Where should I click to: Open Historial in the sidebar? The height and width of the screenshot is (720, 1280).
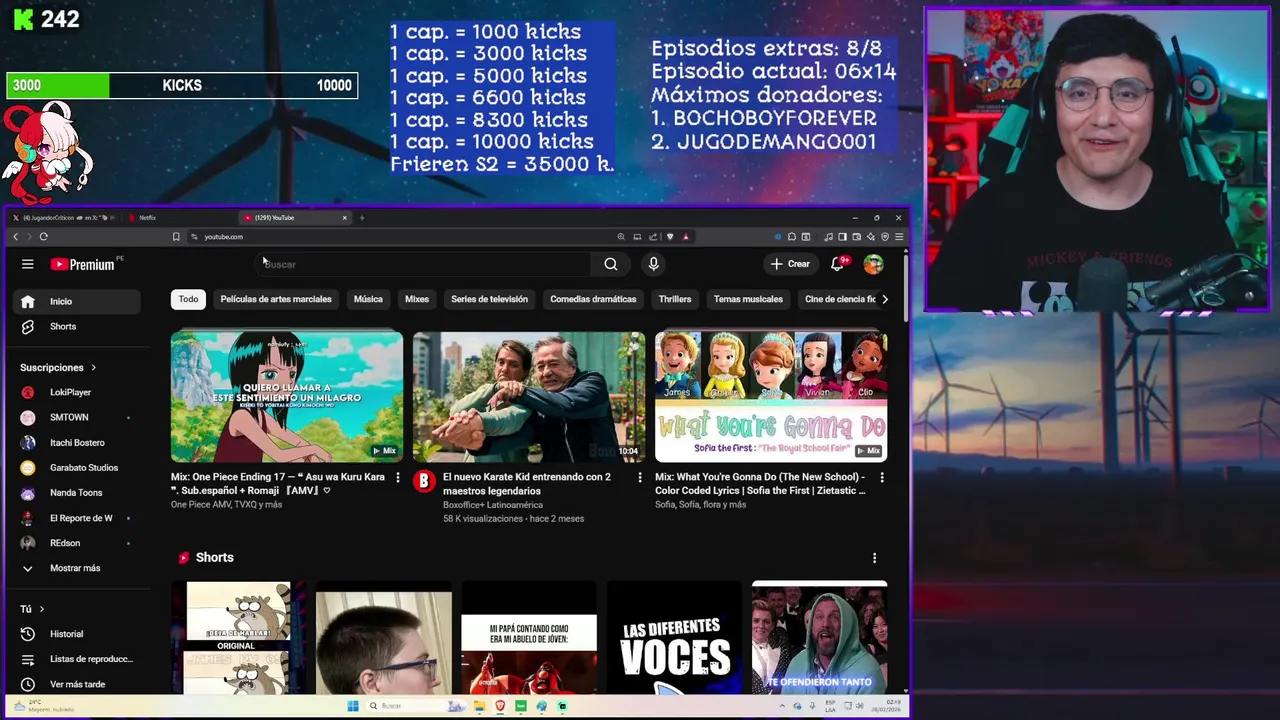[x=77, y=634]
